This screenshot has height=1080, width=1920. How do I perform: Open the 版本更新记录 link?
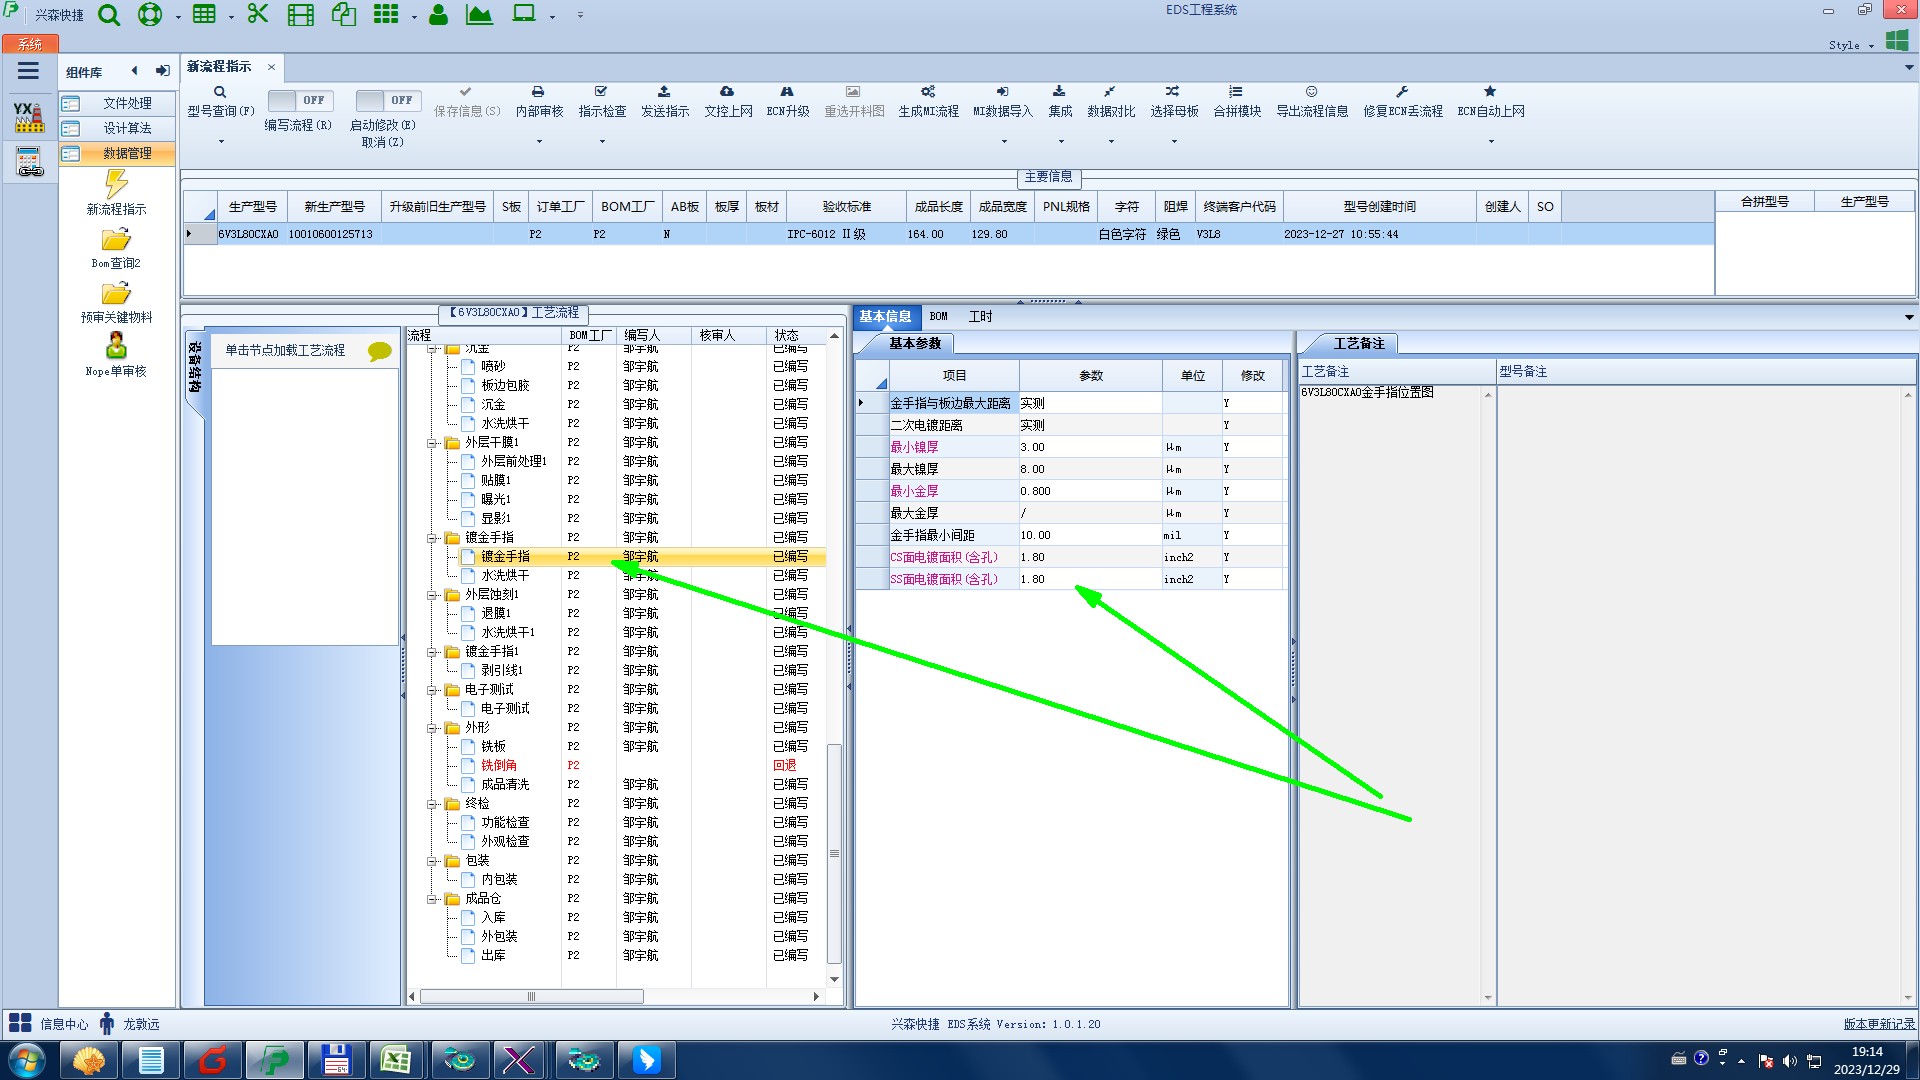(1879, 1024)
